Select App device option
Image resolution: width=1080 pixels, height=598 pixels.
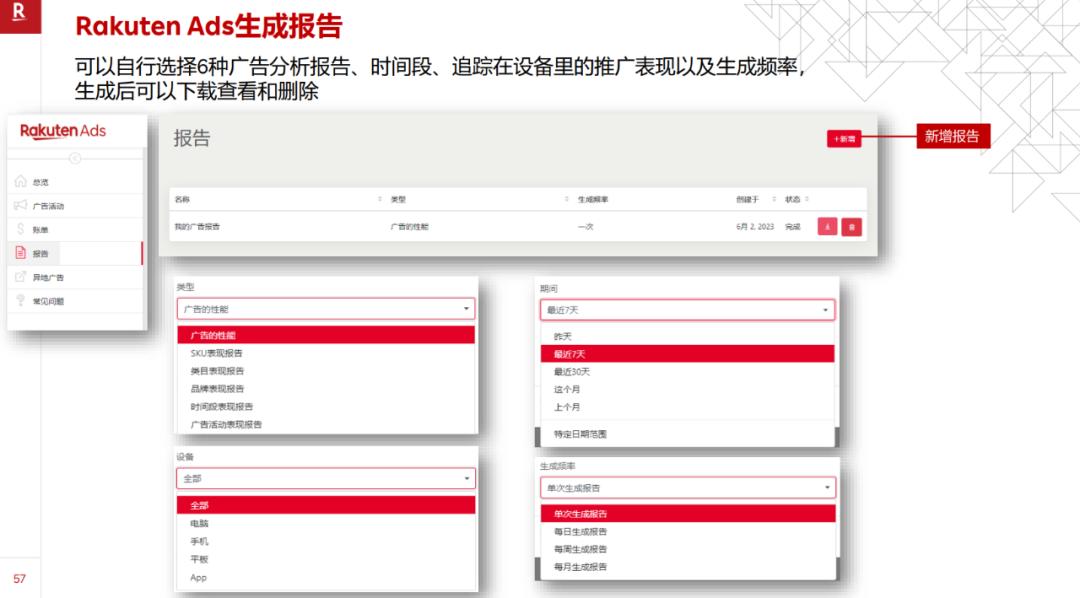(326, 577)
